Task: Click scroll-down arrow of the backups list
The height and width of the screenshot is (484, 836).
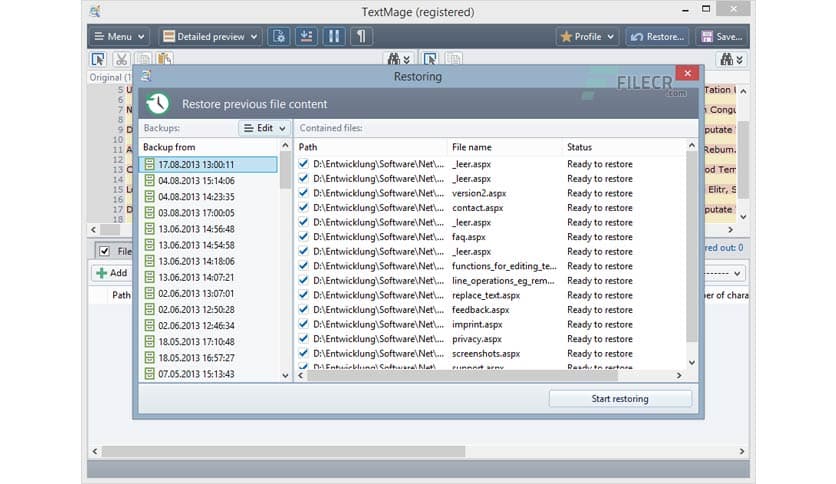Action: 285,375
